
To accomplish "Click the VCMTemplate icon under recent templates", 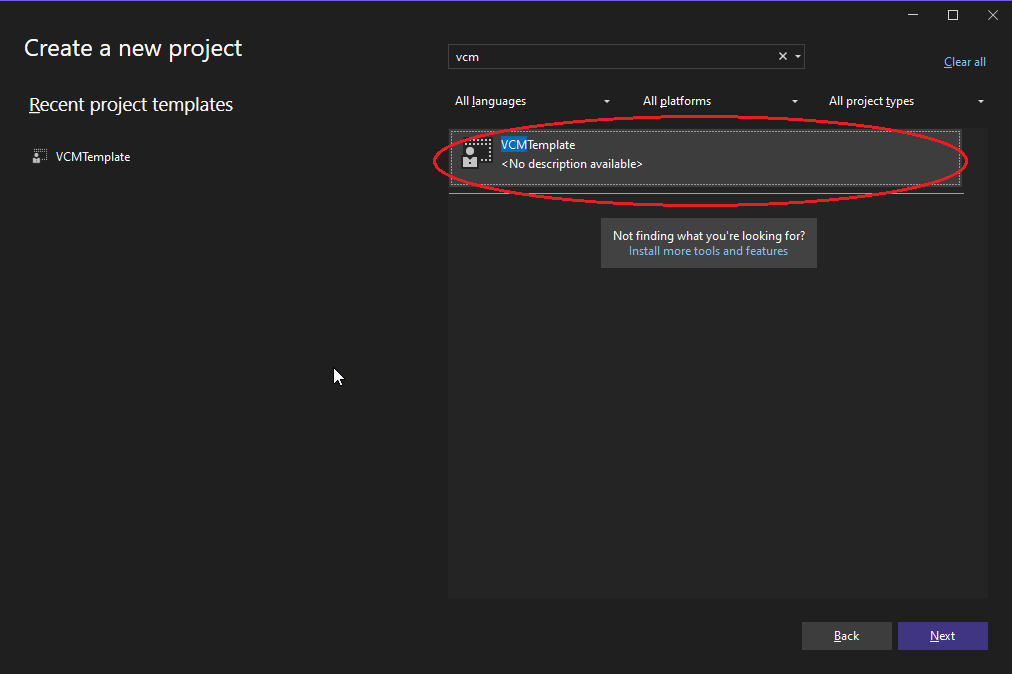I will 40,156.
